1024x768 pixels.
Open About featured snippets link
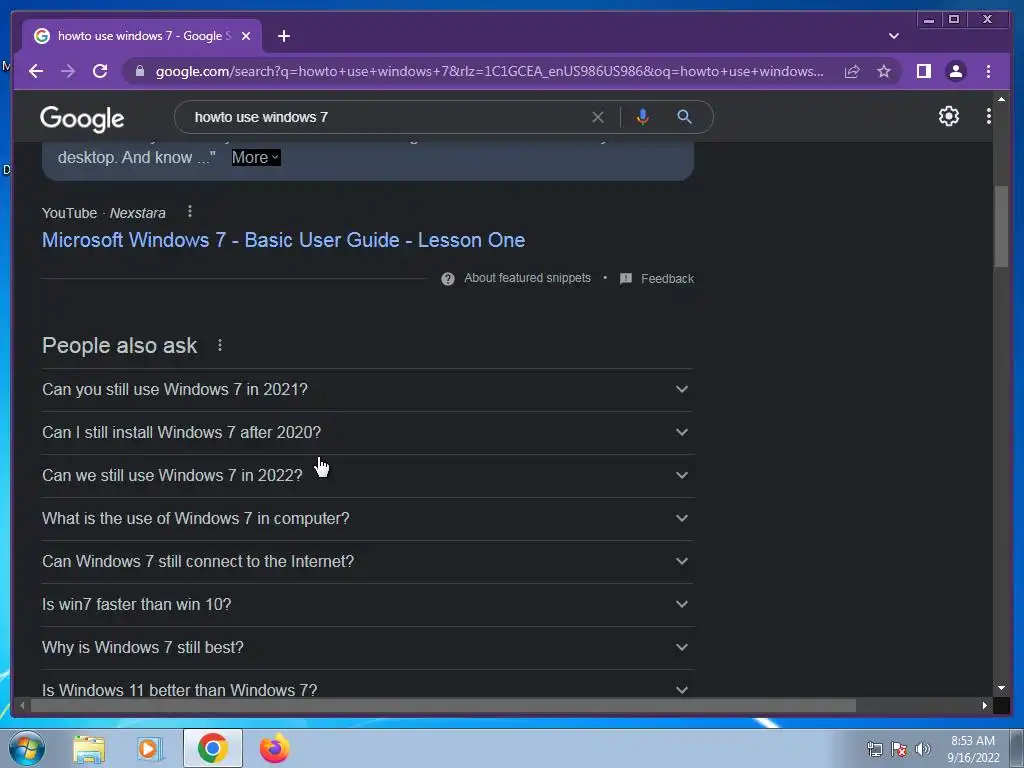tap(527, 278)
